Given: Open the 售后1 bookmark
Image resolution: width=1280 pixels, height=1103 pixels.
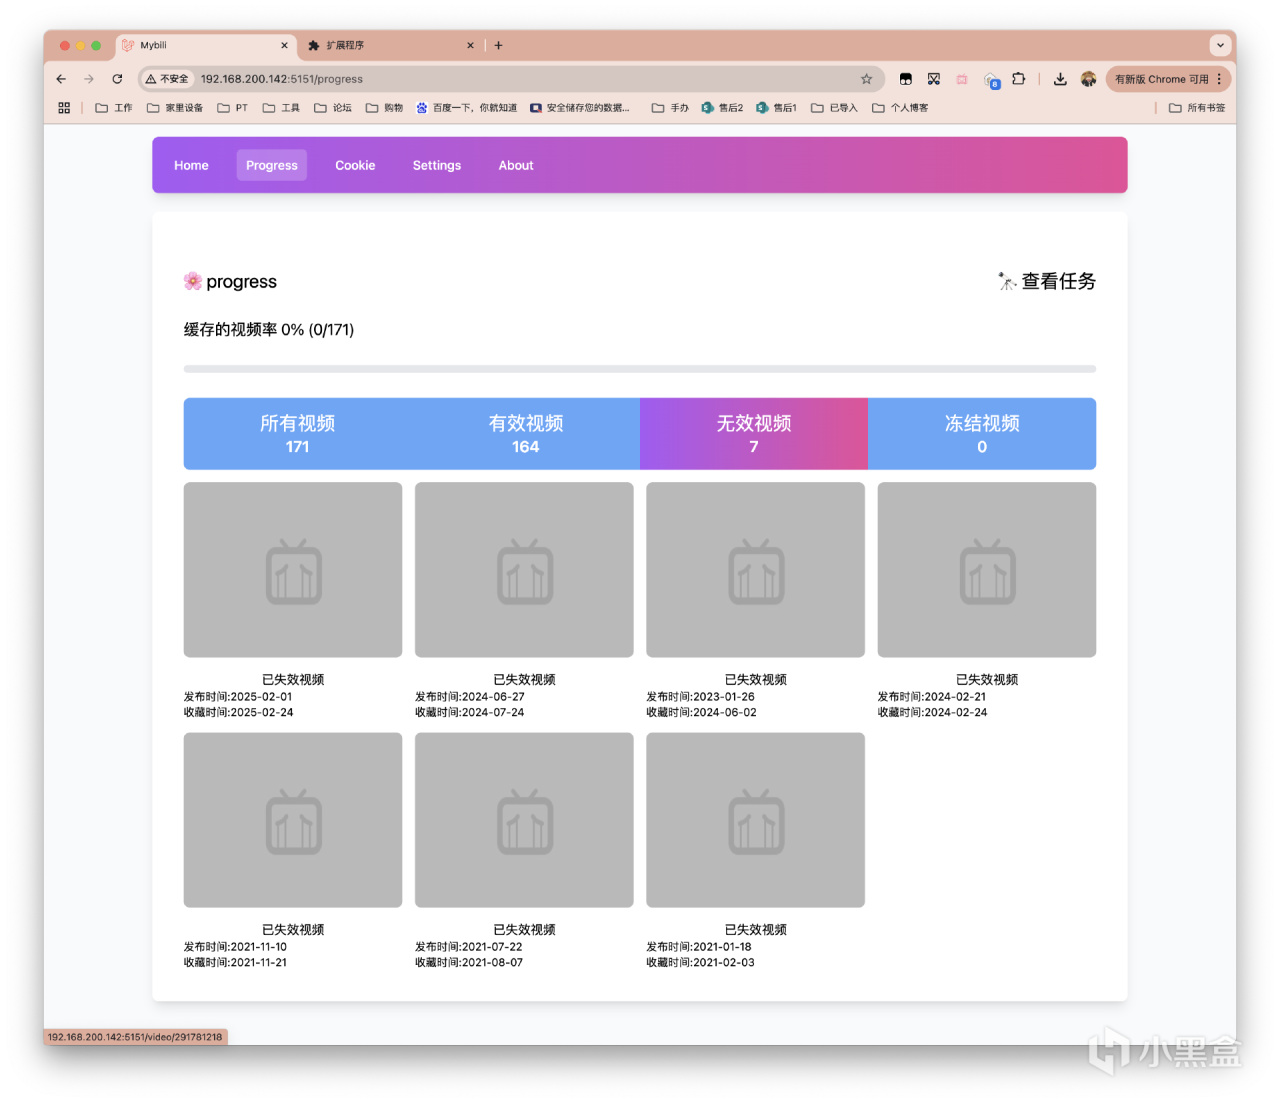Looking at the screenshot, I should pyautogui.click(x=777, y=108).
